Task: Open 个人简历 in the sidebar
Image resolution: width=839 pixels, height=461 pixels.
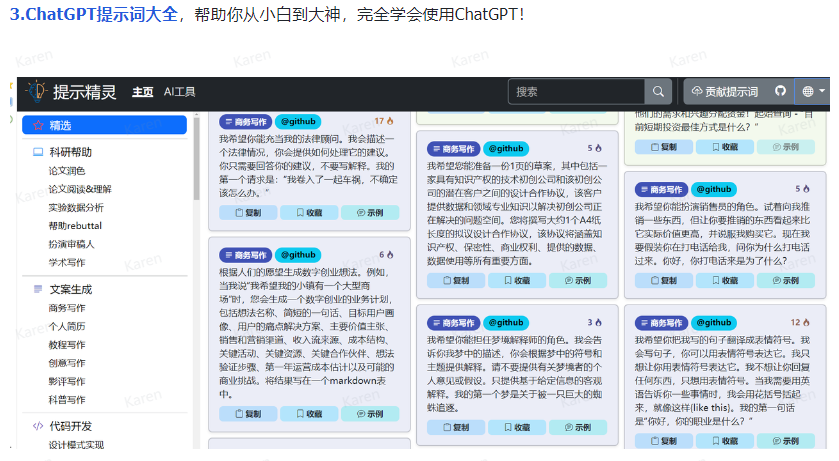Action: [x=67, y=326]
